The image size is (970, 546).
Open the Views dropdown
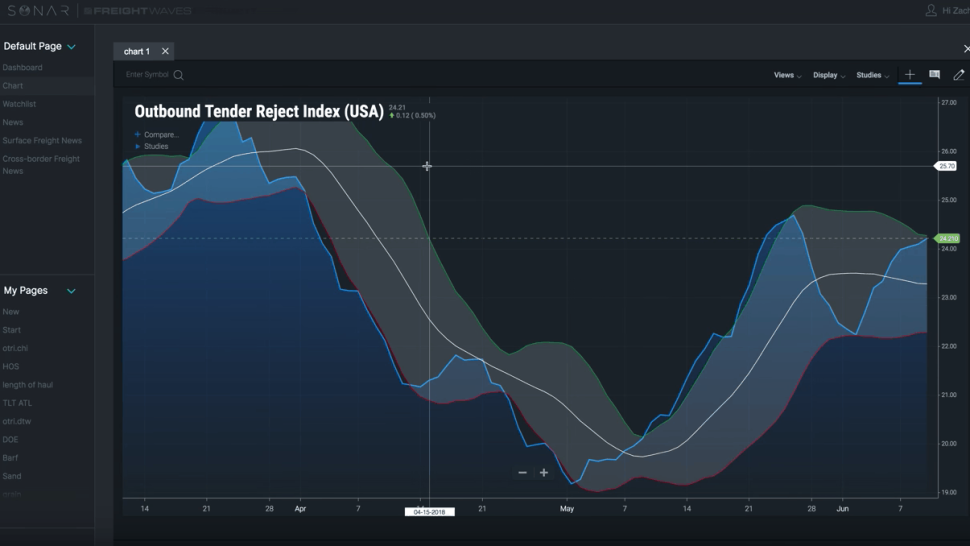pos(788,75)
